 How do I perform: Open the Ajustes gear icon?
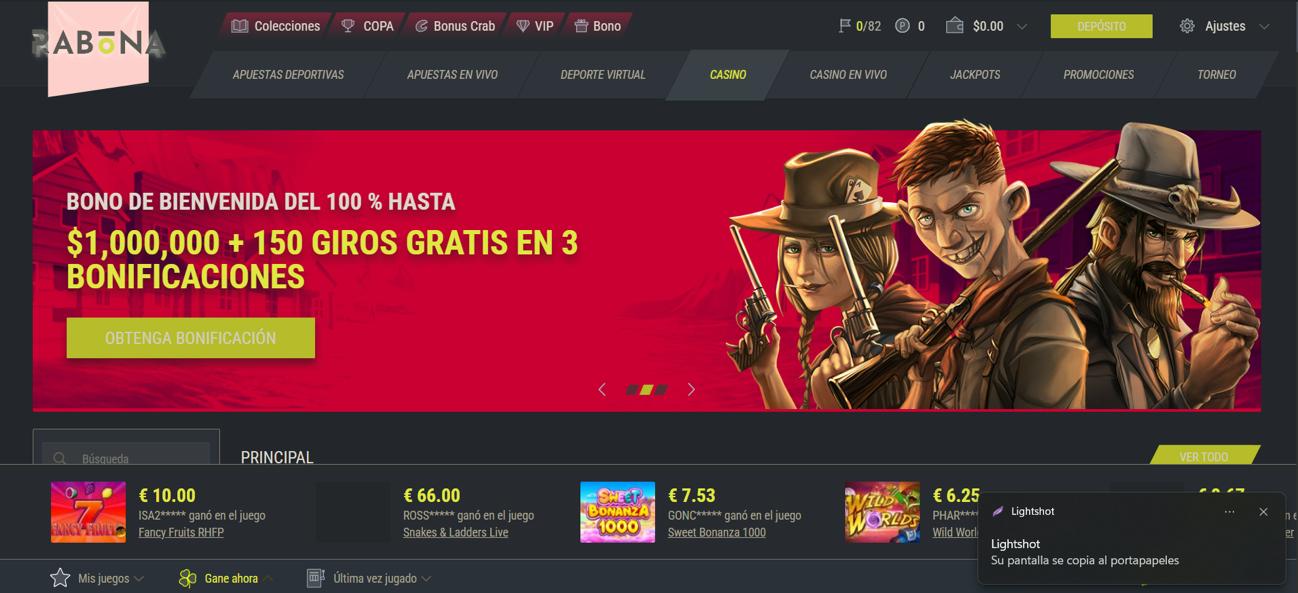1187,26
